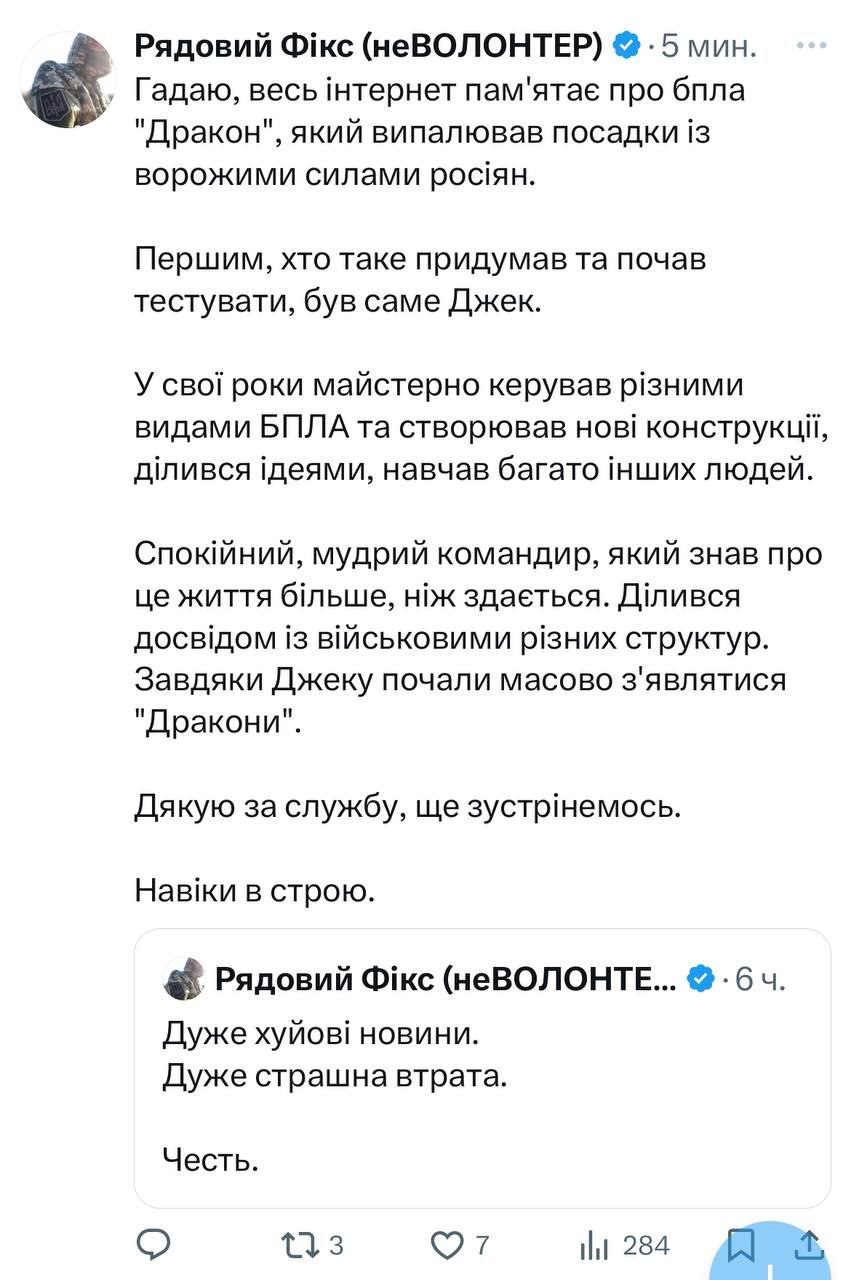Open the small avatar in the quoted post
This screenshot has height=1280, width=851.
[183, 978]
